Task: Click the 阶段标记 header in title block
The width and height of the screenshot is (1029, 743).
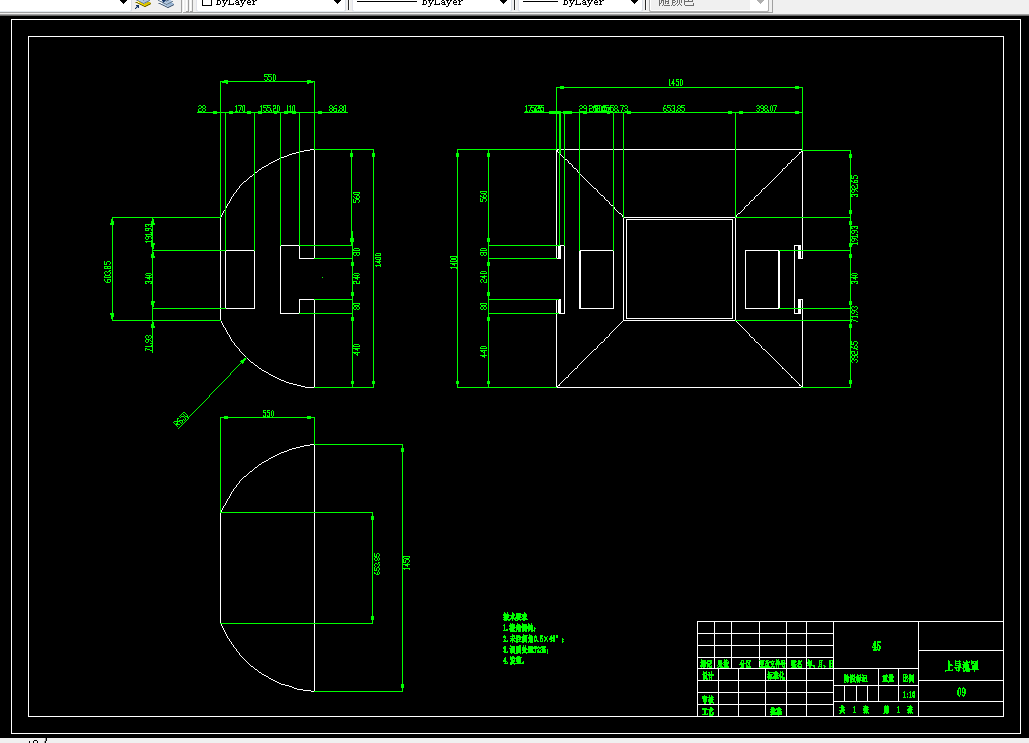Action: coord(855,679)
